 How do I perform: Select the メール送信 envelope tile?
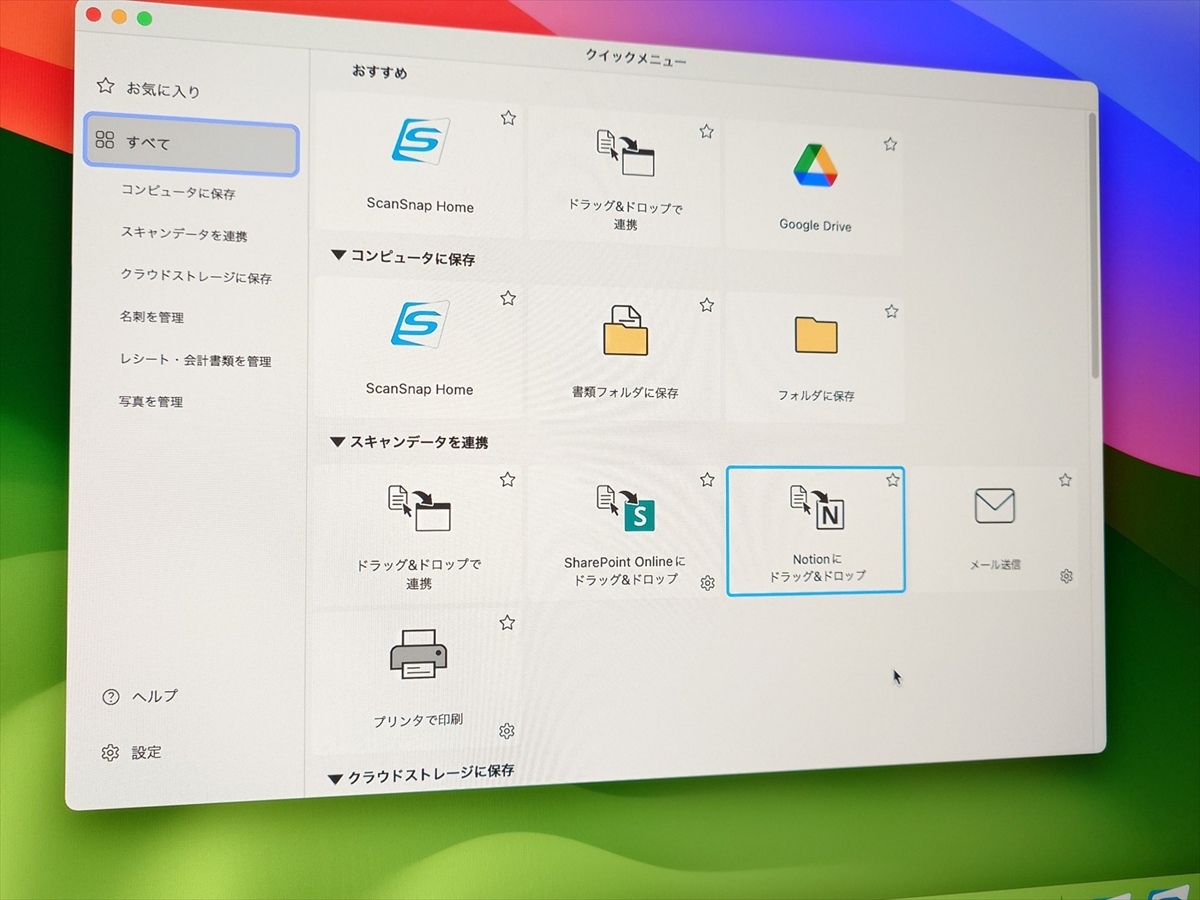point(995,528)
